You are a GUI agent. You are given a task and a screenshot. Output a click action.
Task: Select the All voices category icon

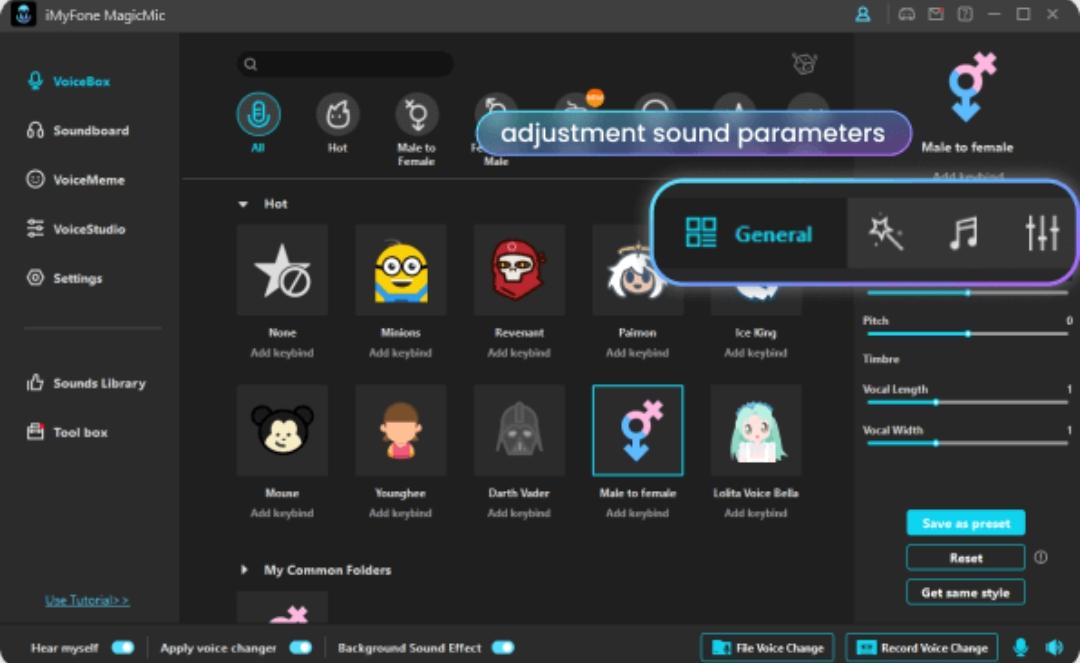(x=258, y=114)
